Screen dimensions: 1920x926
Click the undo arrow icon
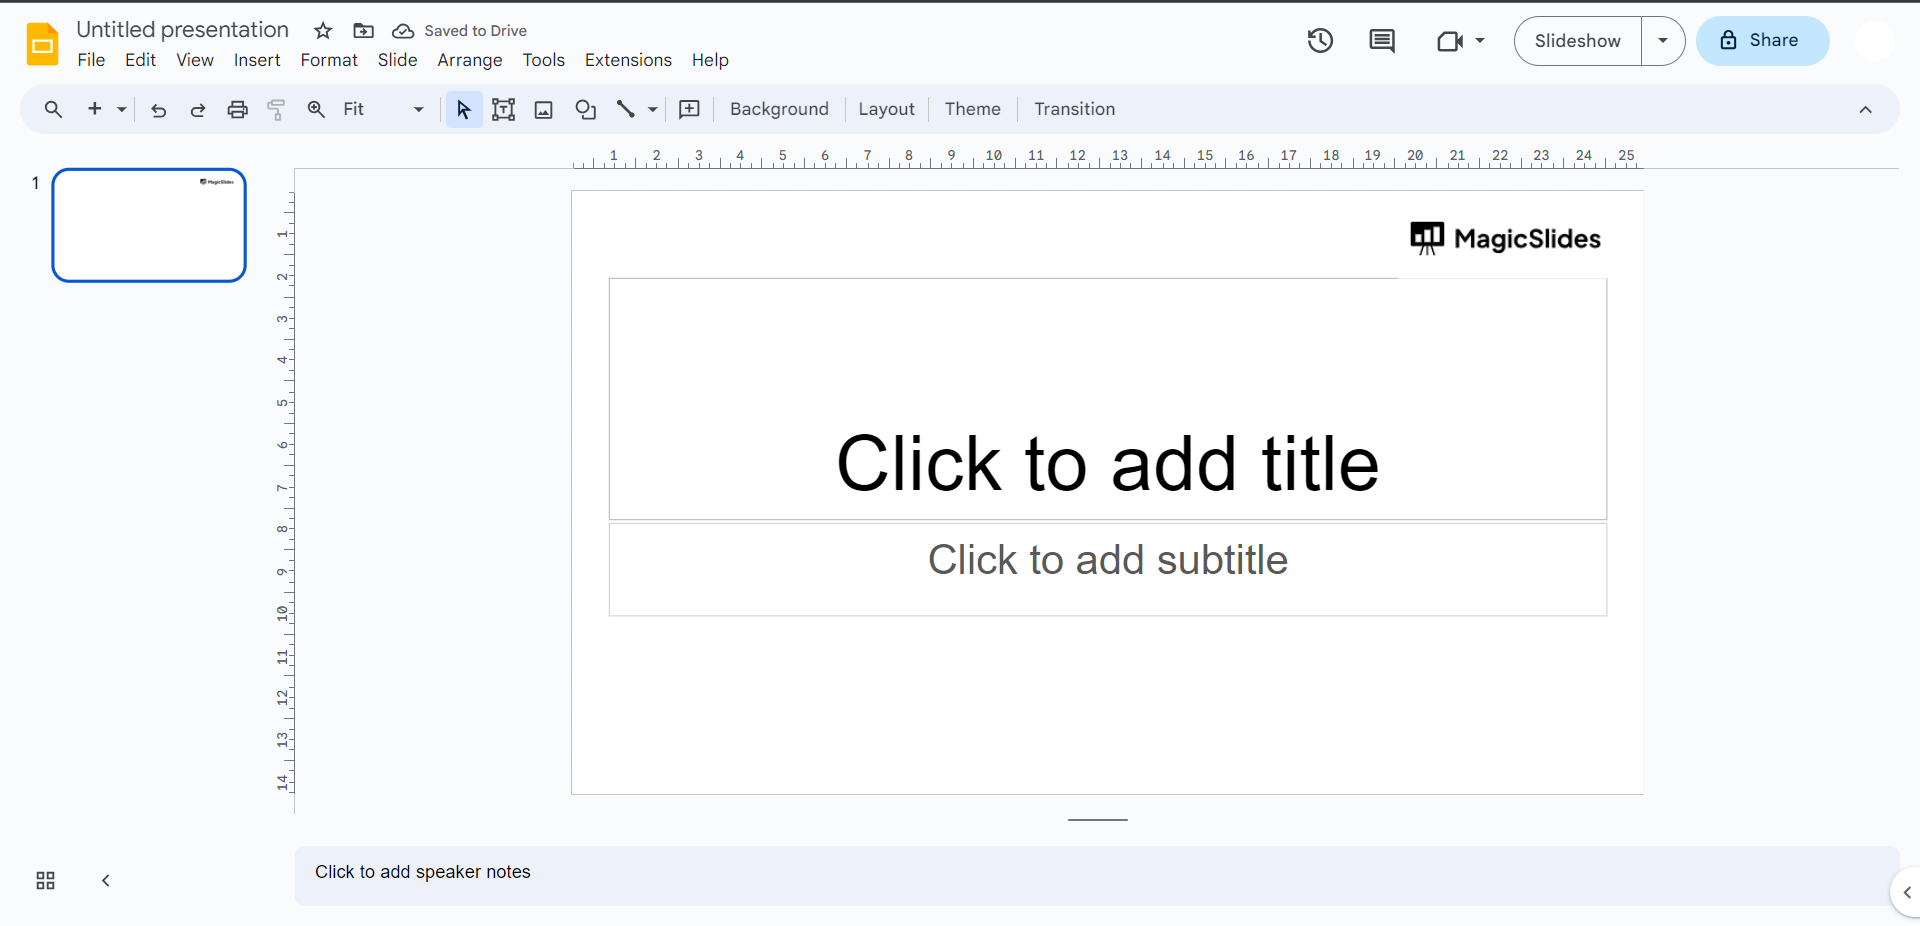coord(158,110)
